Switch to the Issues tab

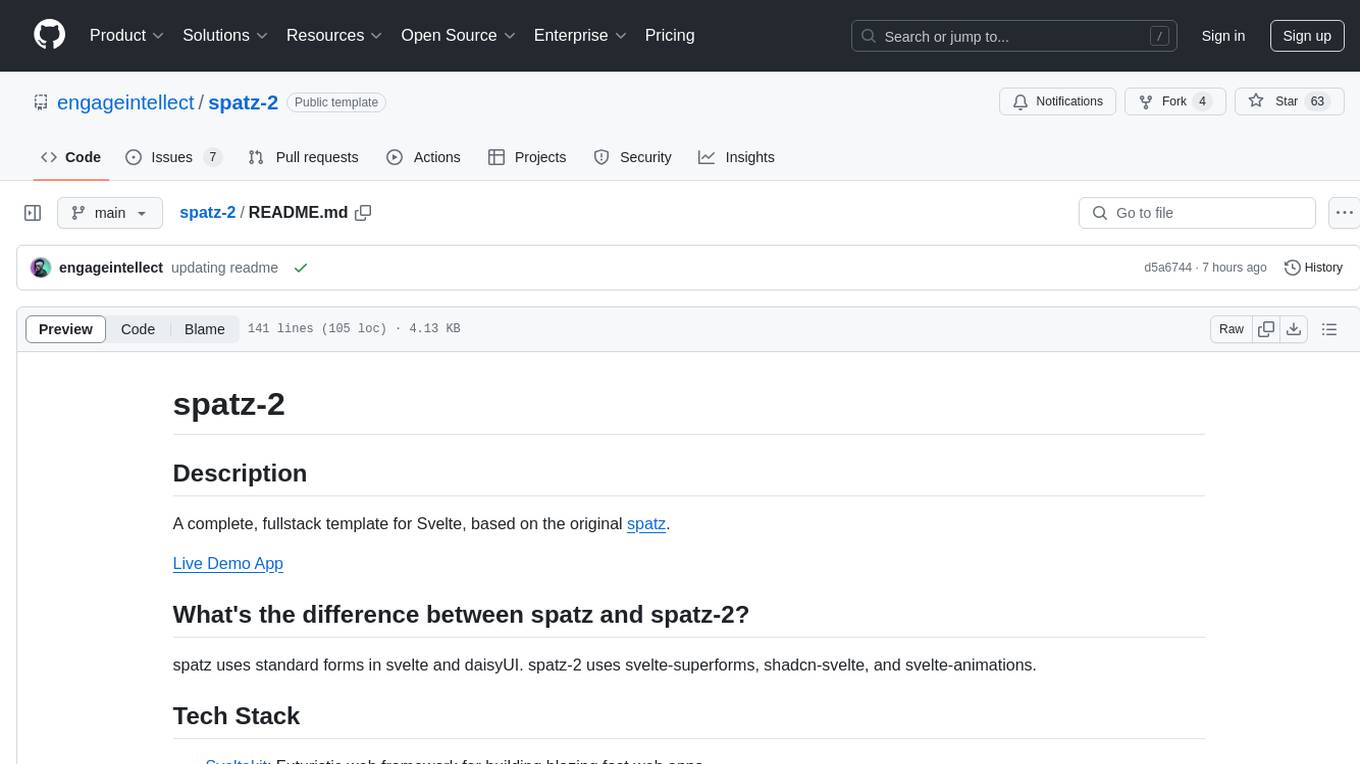pos(173,157)
